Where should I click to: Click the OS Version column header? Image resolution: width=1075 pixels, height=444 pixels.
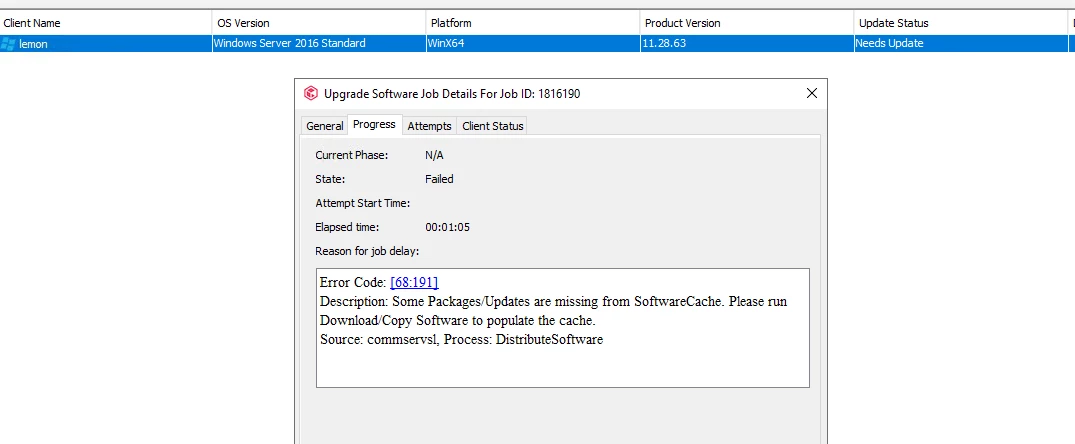tap(243, 23)
